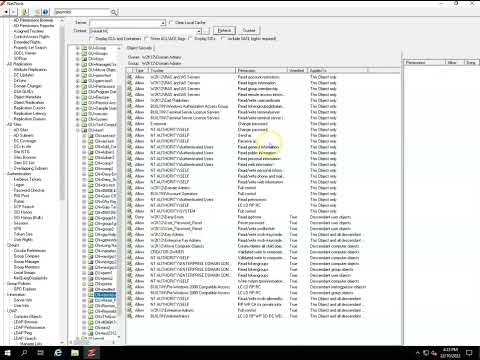Image resolution: width=480 pixels, height=360 pixels.
Task: Click the magnifier search icon in toolbar
Action: (114, 12)
